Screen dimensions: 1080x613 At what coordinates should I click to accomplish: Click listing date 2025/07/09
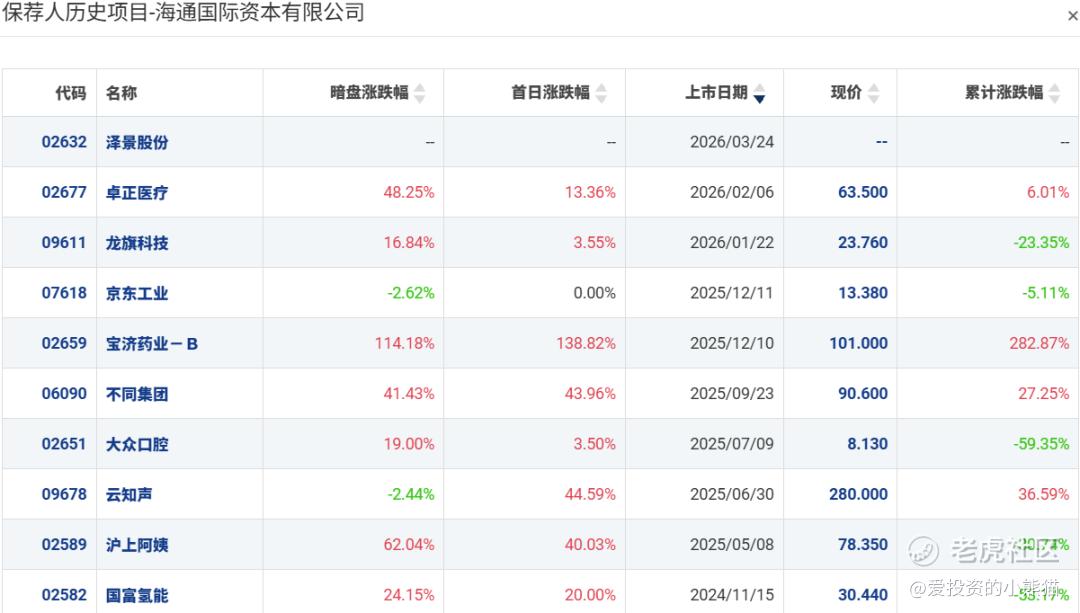tap(732, 444)
